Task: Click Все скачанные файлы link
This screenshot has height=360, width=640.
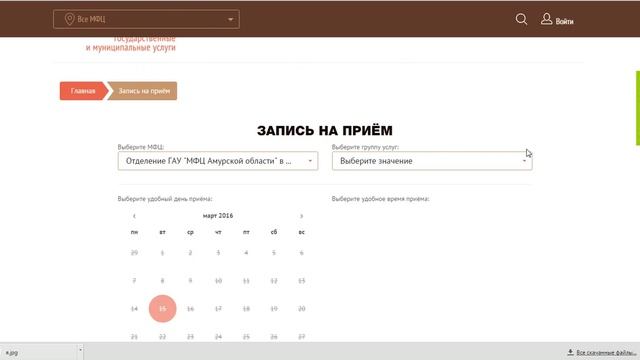Action: pyautogui.click(x=606, y=353)
